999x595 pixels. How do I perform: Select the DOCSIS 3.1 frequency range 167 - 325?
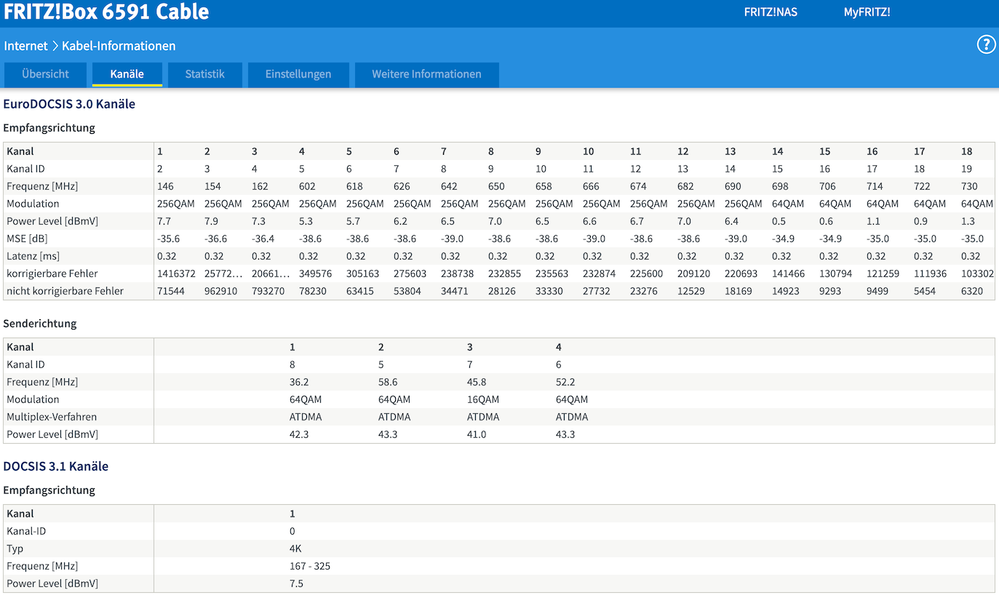[x=310, y=566]
